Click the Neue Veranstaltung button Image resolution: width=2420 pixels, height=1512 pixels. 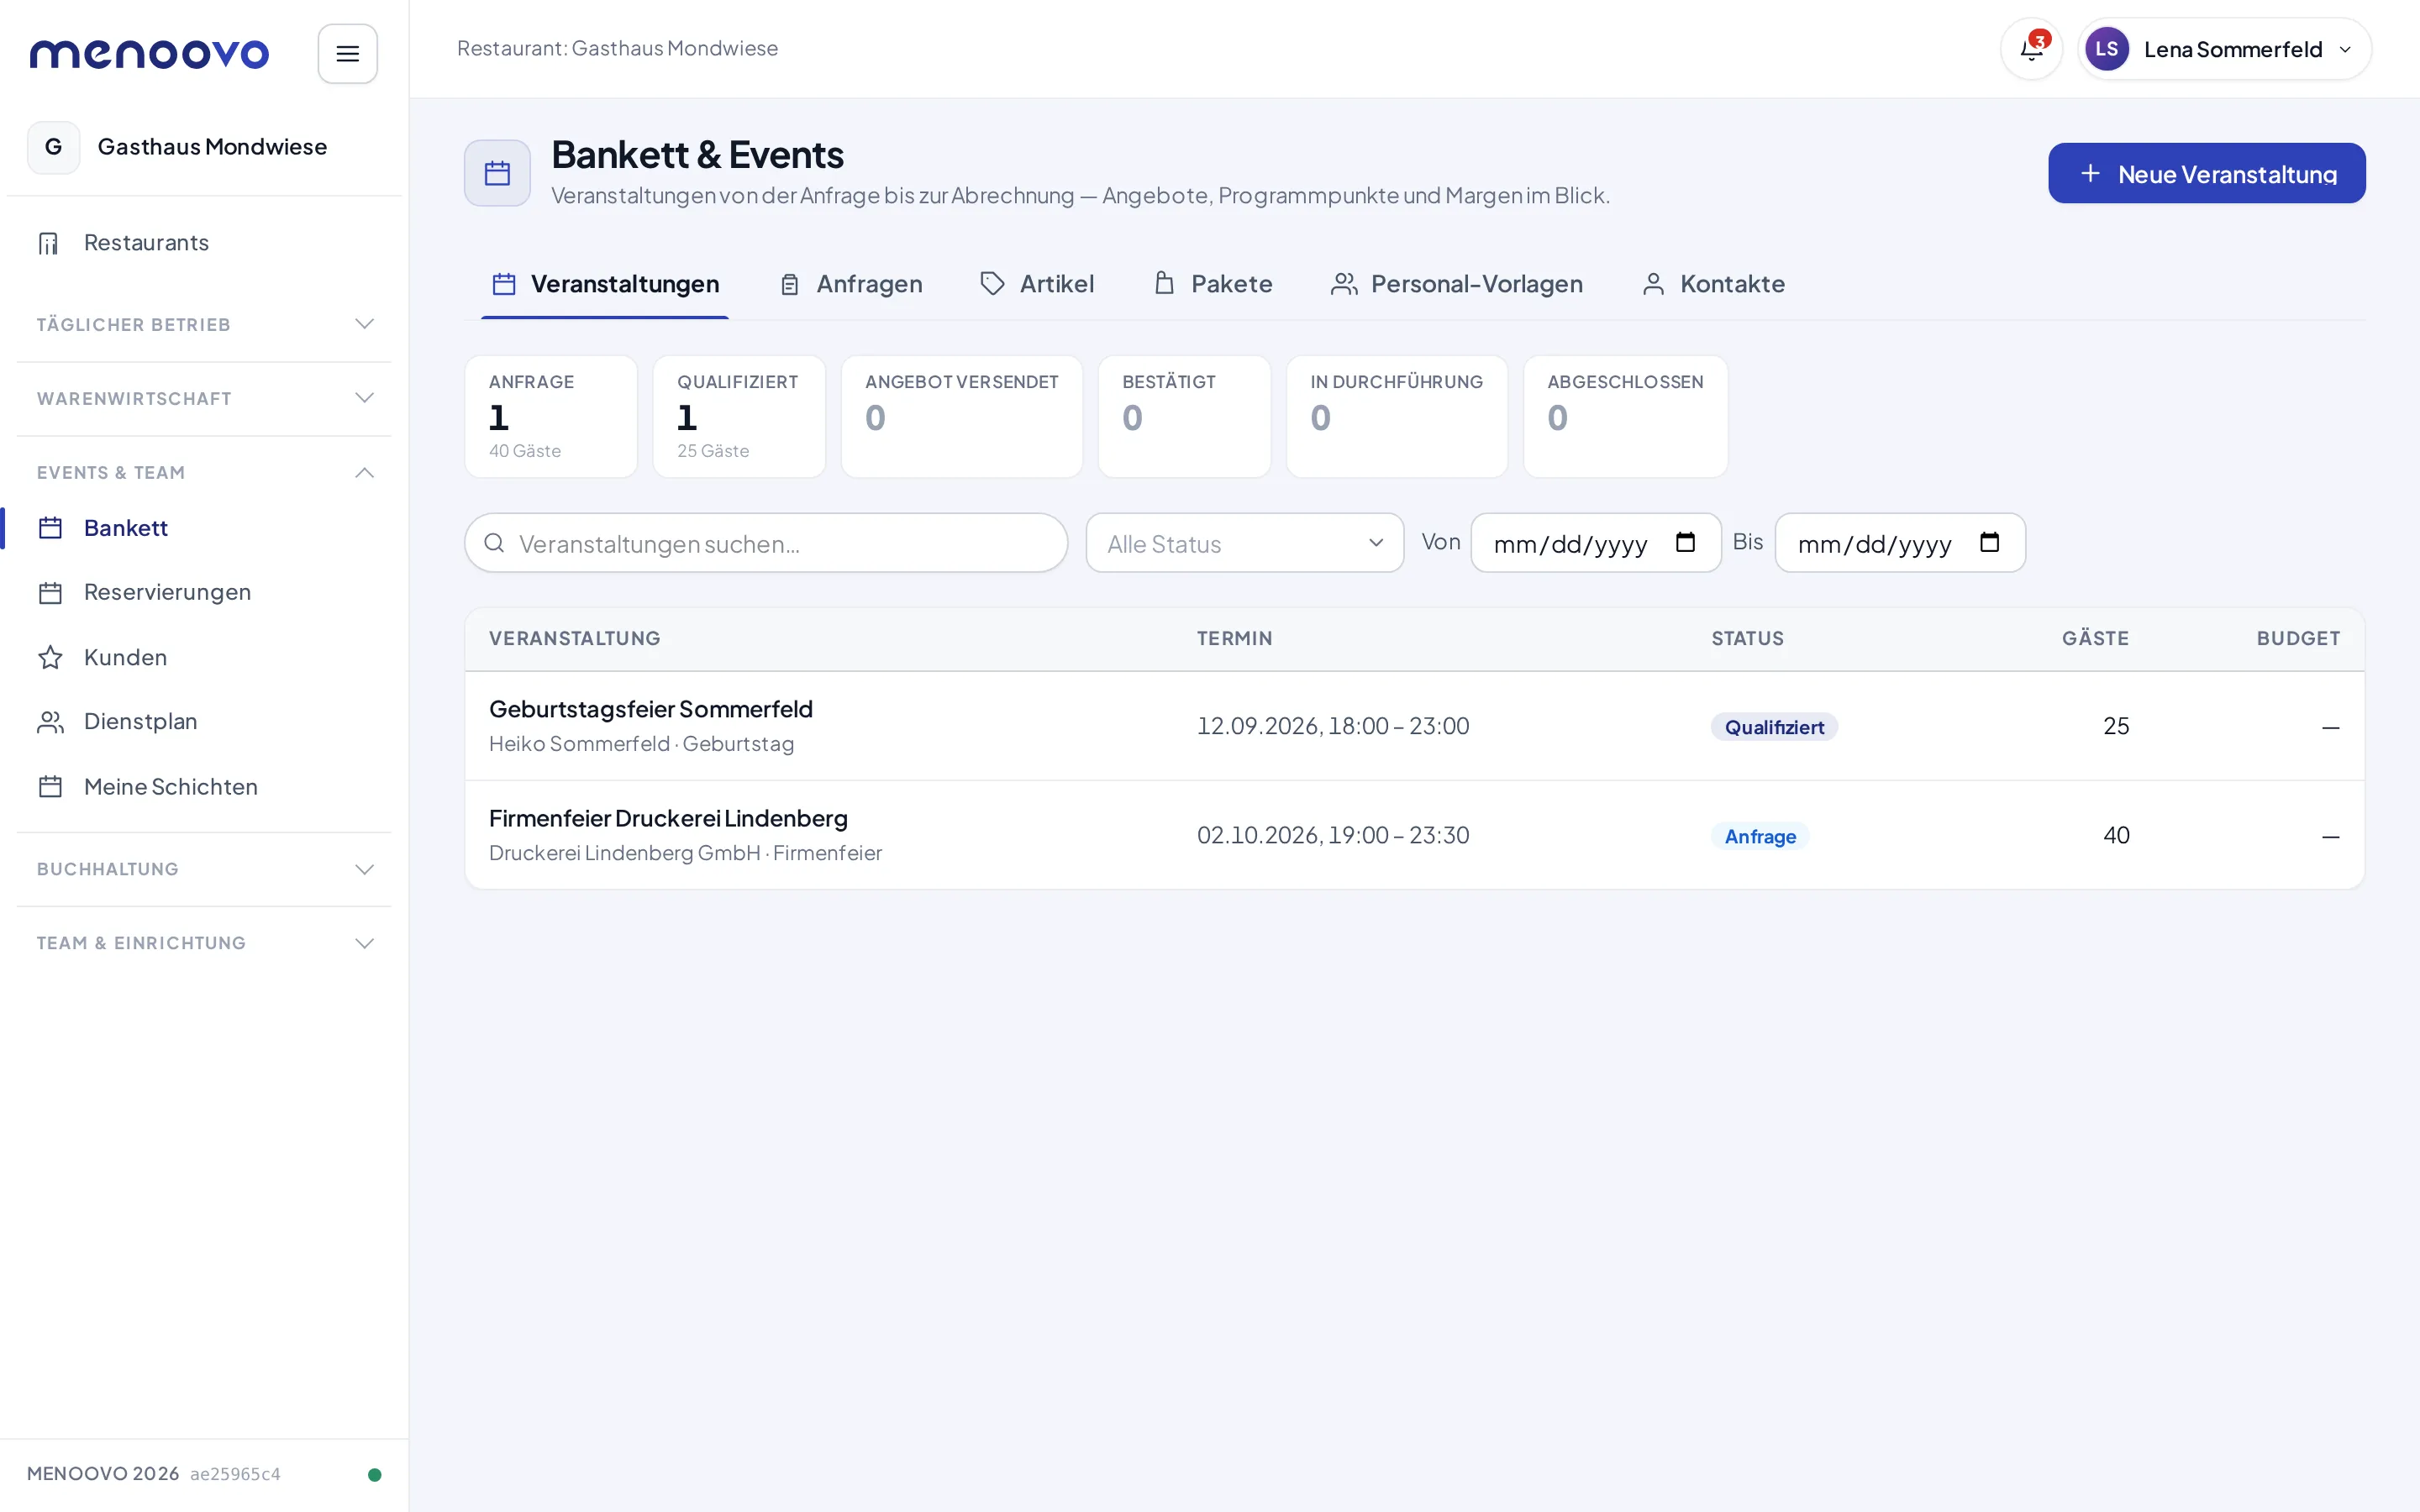click(x=2207, y=173)
